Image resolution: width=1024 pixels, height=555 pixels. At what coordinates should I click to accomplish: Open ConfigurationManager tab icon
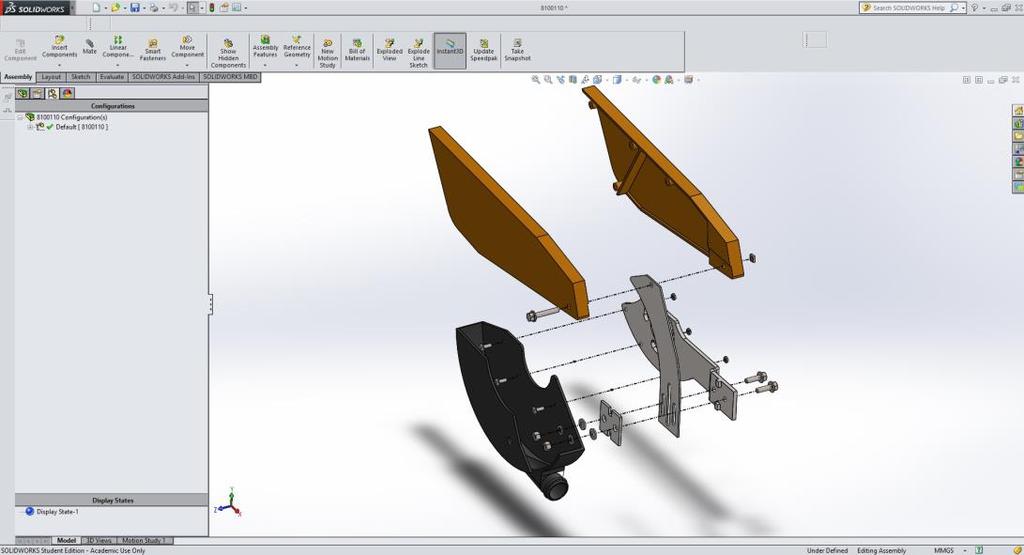52,93
